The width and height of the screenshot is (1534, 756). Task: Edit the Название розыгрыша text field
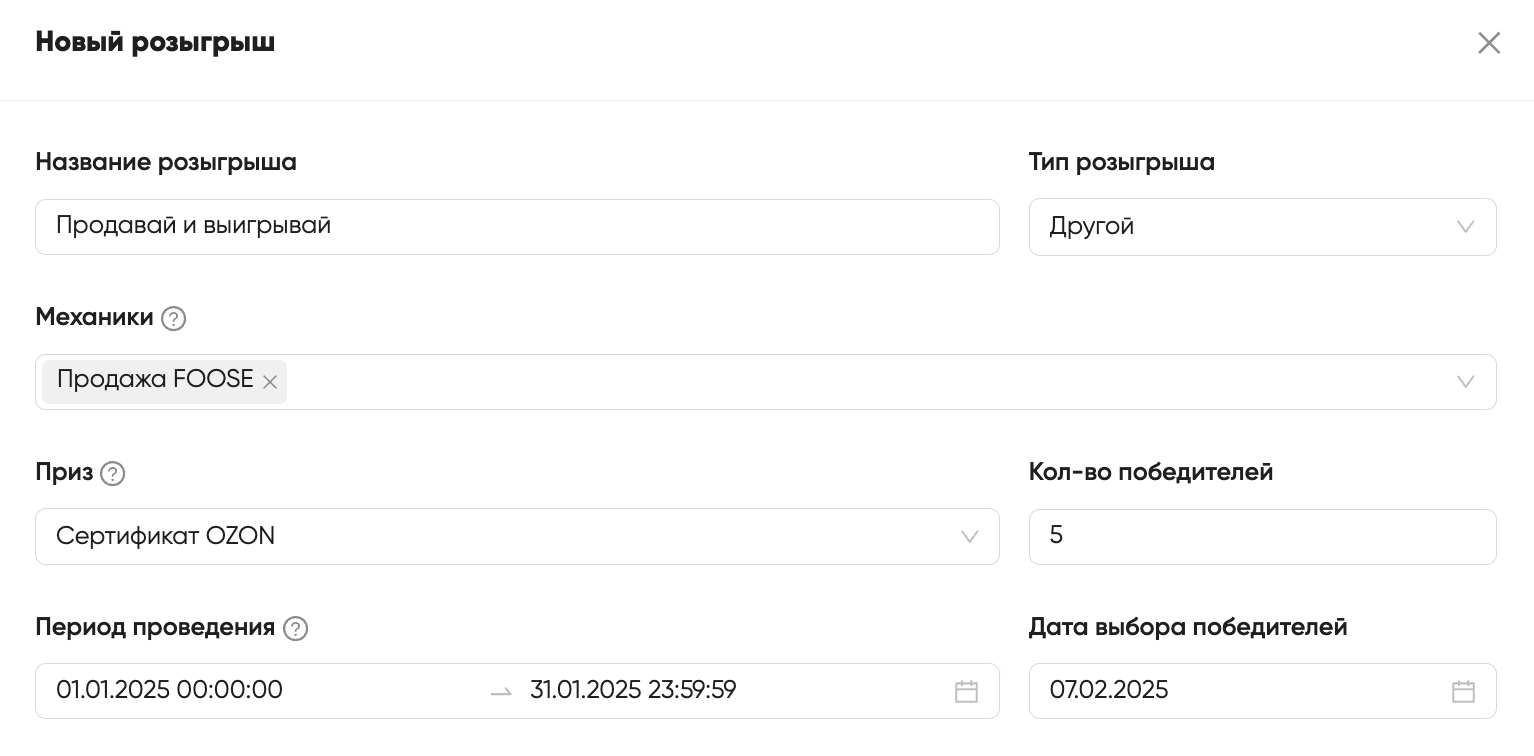(517, 227)
